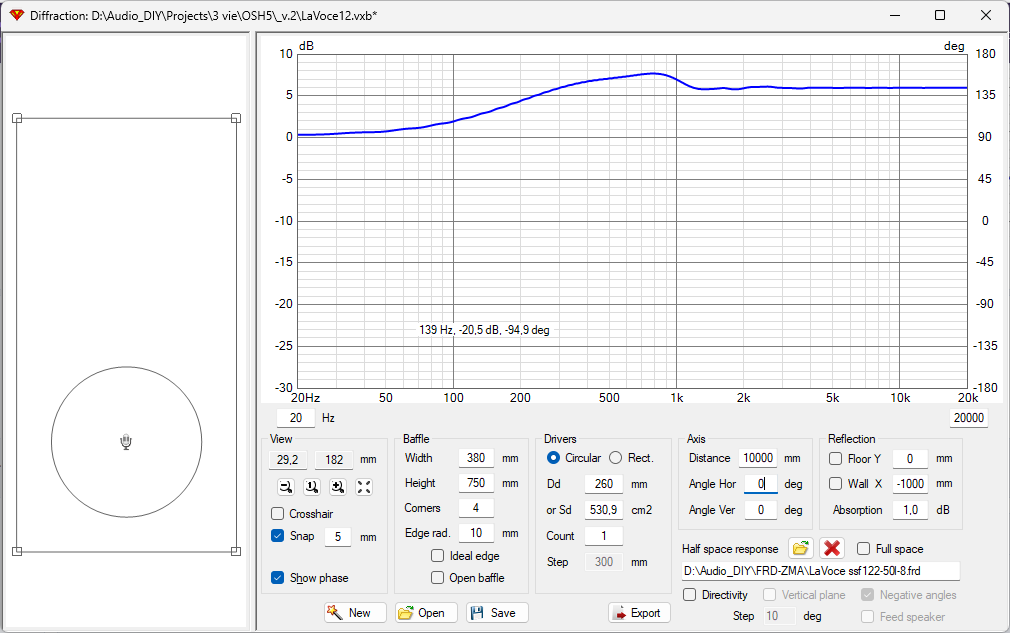
Task: Enable the Crosshair checkbox
Action: [278, 514]
